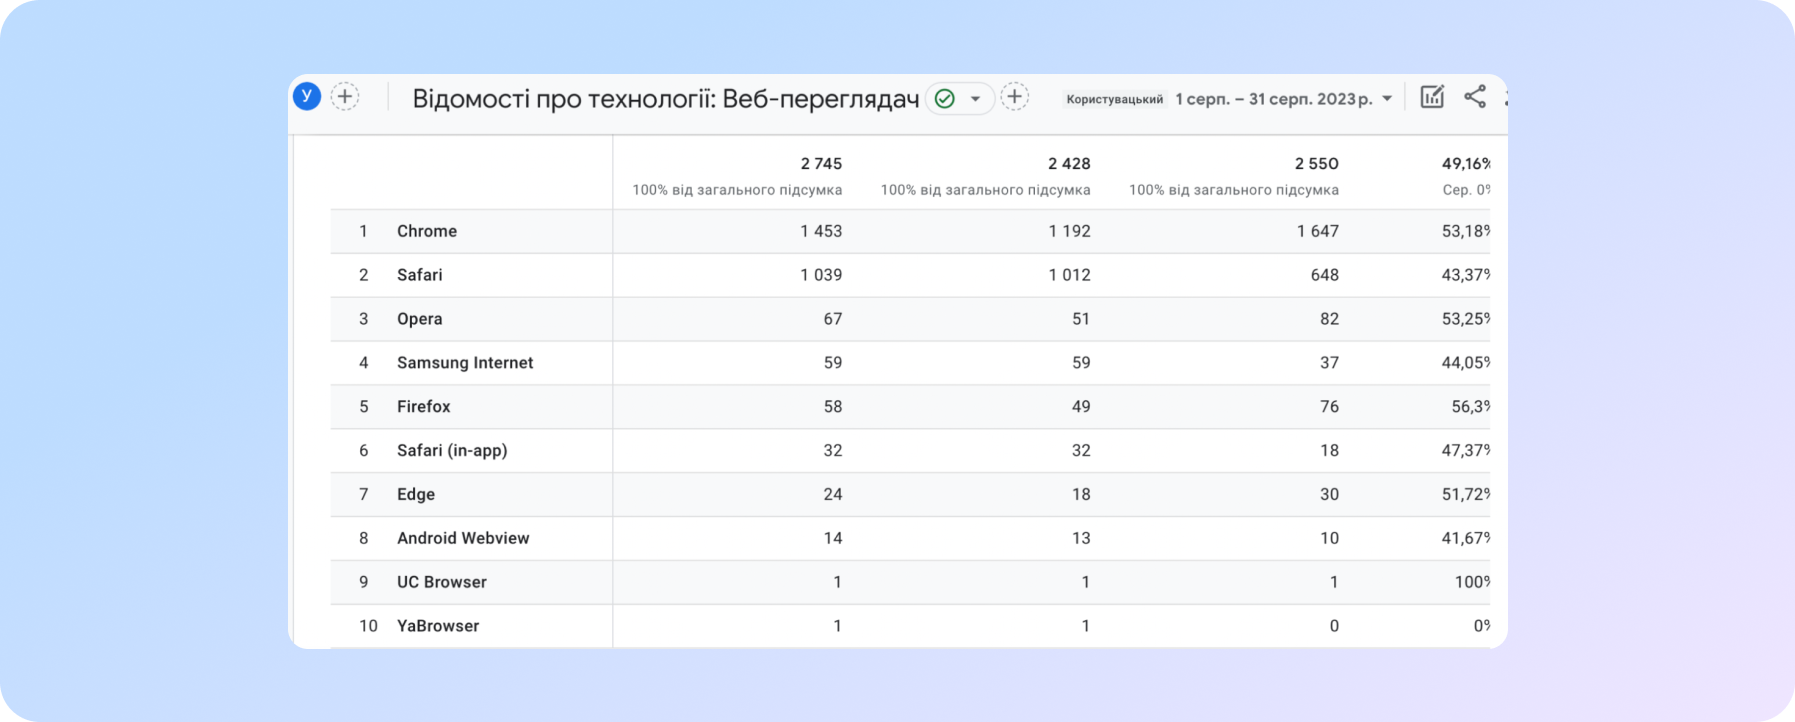The width and height of the screenshot is (1795, 722).
Task: Click the "Користувацький" date label
Action: [x=1115, y=99]
